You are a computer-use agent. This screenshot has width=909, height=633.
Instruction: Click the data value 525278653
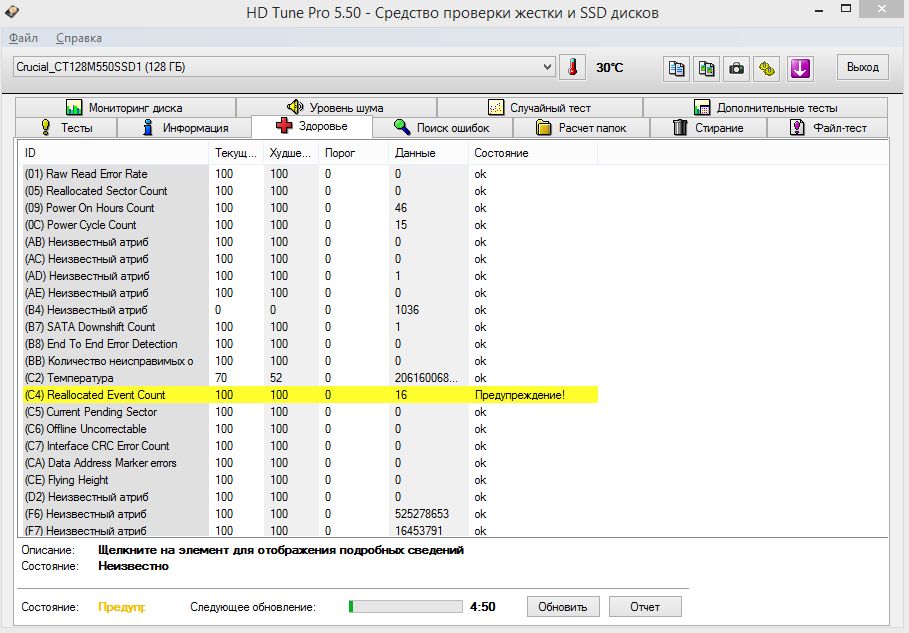422,514
